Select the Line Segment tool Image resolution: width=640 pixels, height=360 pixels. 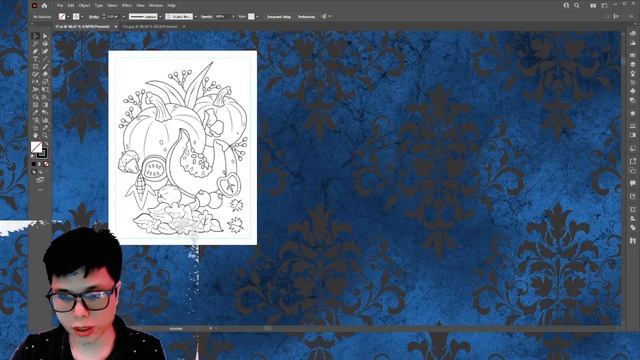[45, 59]
